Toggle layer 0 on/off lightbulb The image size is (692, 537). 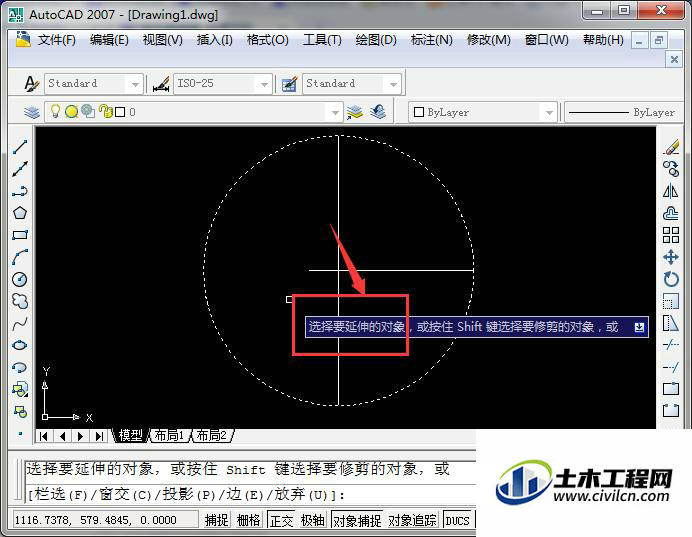(55, 111)
